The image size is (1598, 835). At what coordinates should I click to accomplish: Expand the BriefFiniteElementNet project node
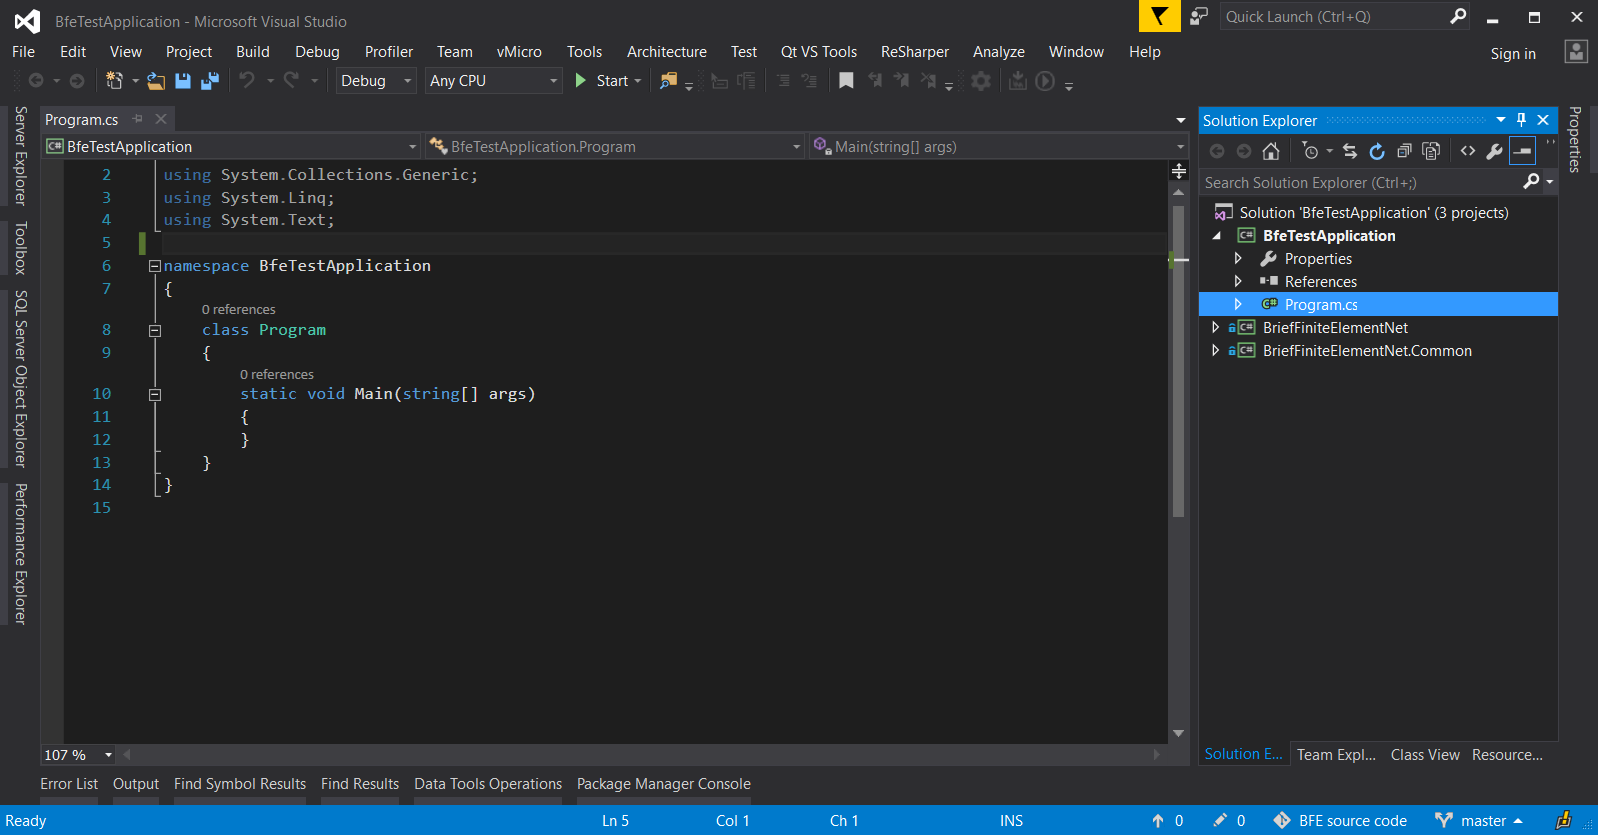pos(1215,328)
